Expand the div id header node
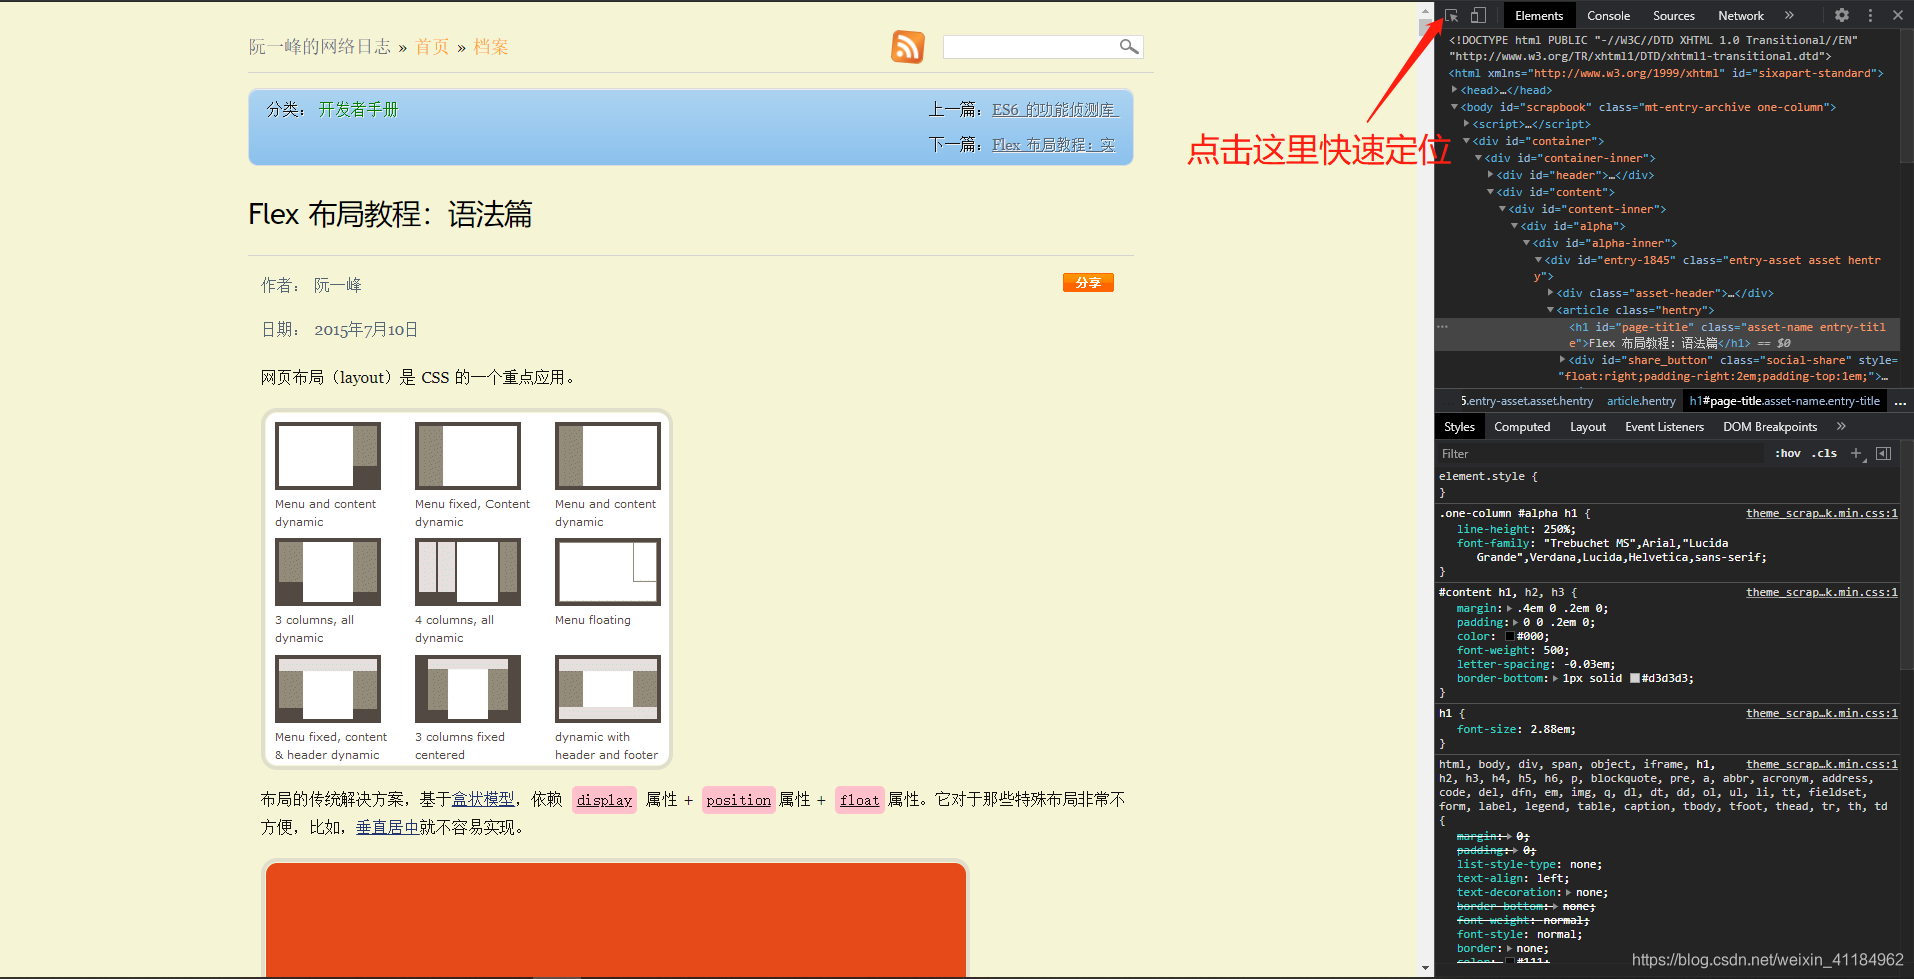 1491,175
